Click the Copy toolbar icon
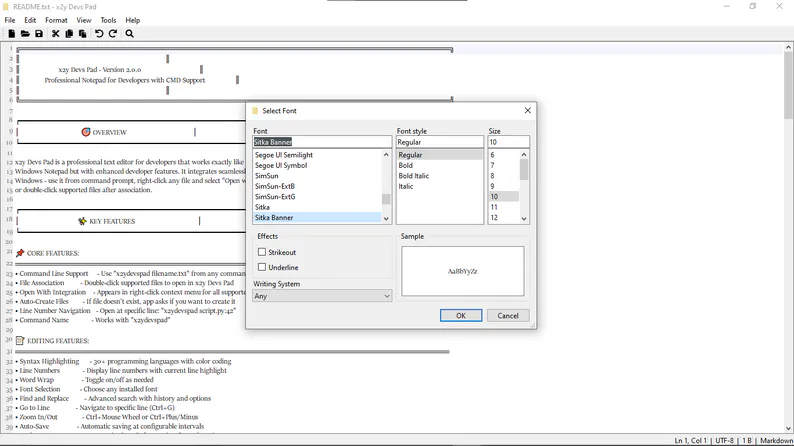 (x=69, y=34)
